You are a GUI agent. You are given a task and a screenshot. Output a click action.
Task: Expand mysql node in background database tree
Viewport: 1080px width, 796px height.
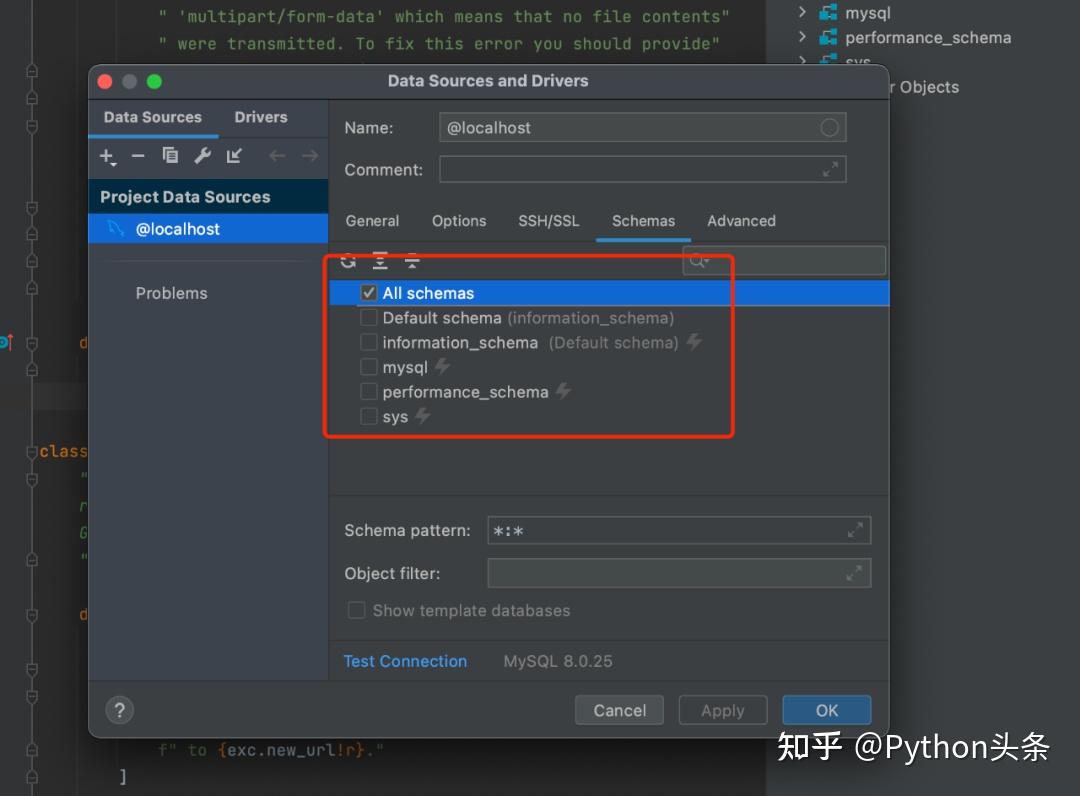(802, 12)
